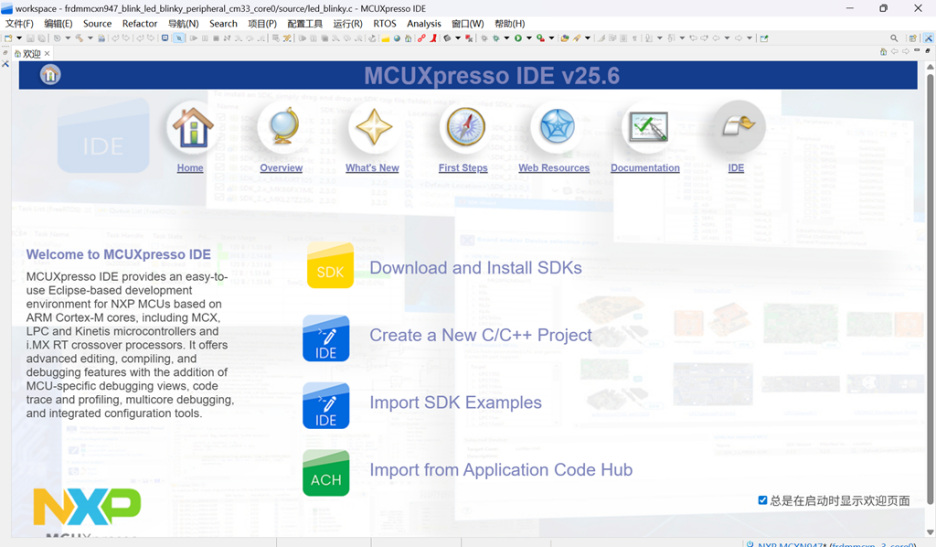
Task: Click the New icon in the main toolbar
Action: tap(8, 38)
